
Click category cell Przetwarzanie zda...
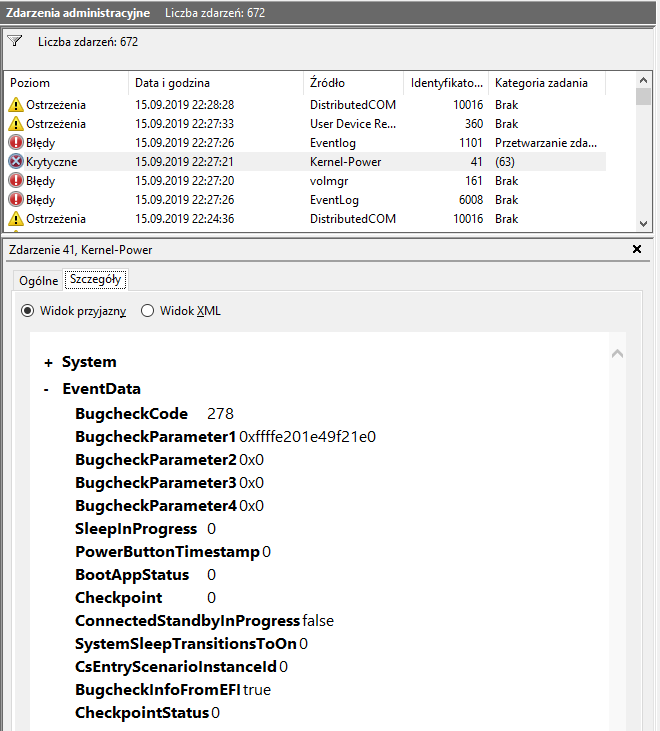[x=546, y=143]
